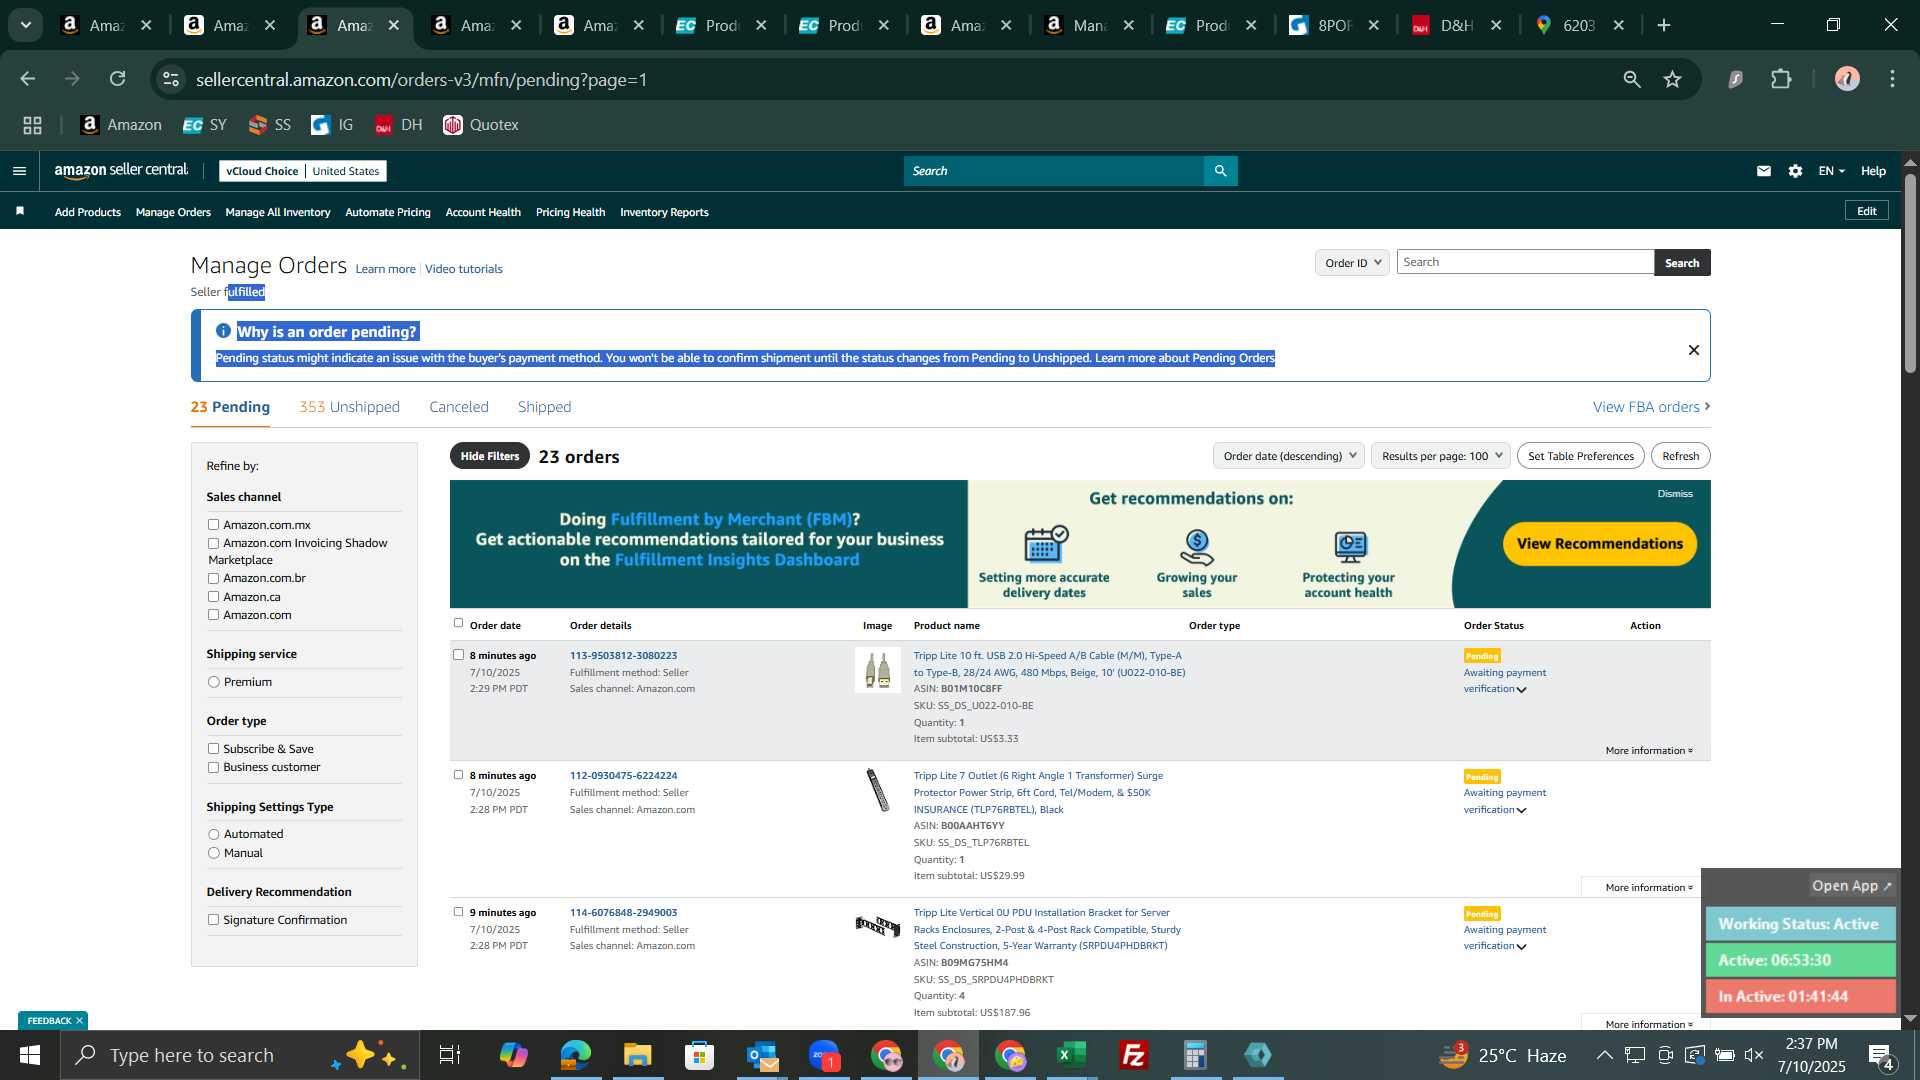Open the browser tab list dropdown

(x=25, y=25)
